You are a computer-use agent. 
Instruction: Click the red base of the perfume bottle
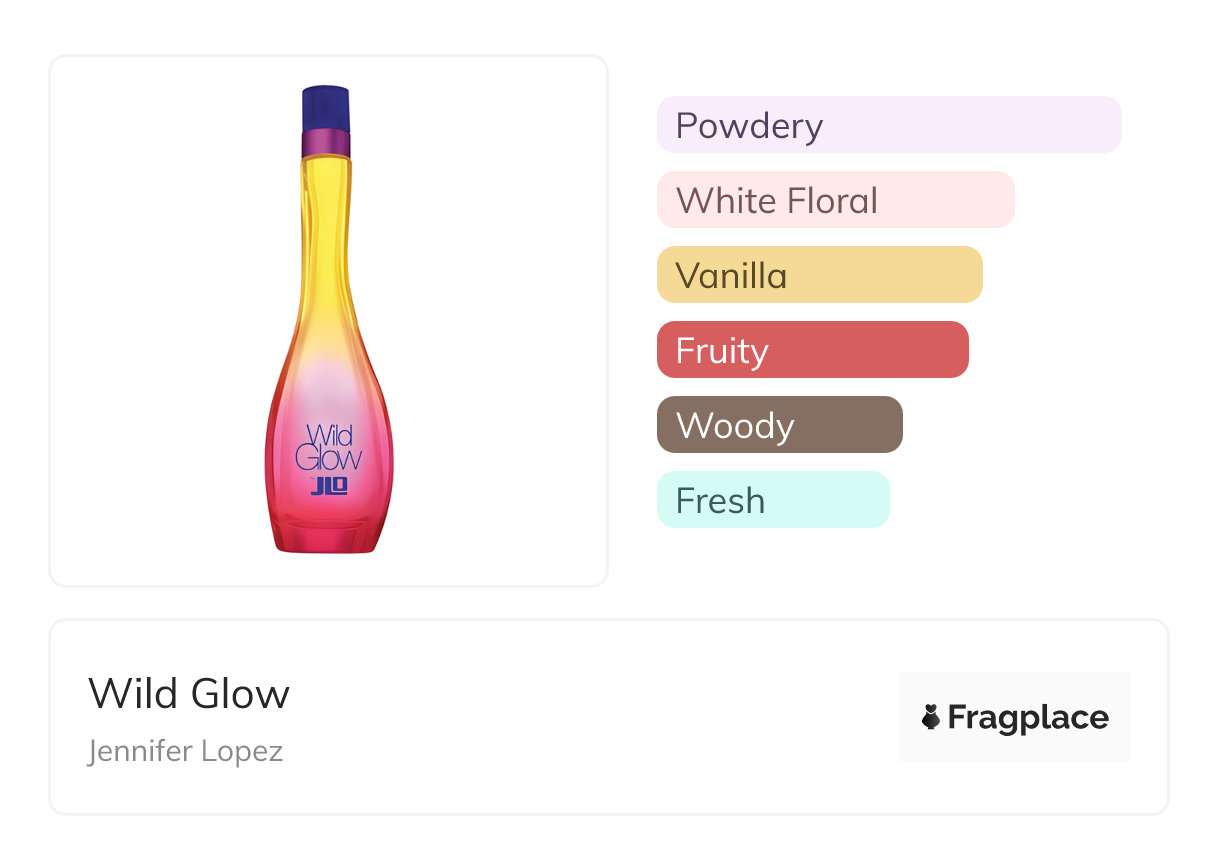click(x=327, y=535)
